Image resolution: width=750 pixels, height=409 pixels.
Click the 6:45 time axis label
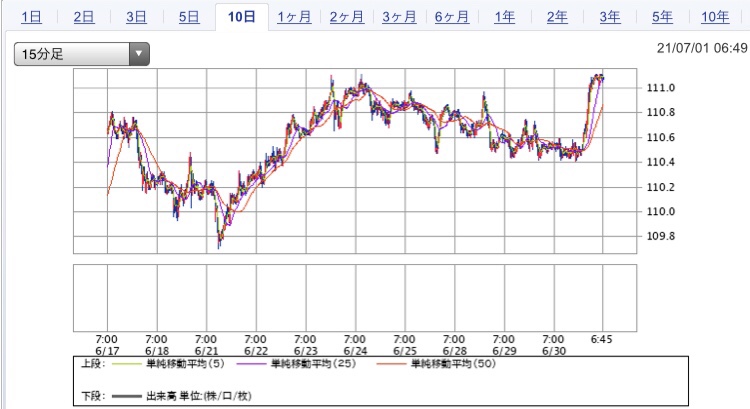coord(602,339)
